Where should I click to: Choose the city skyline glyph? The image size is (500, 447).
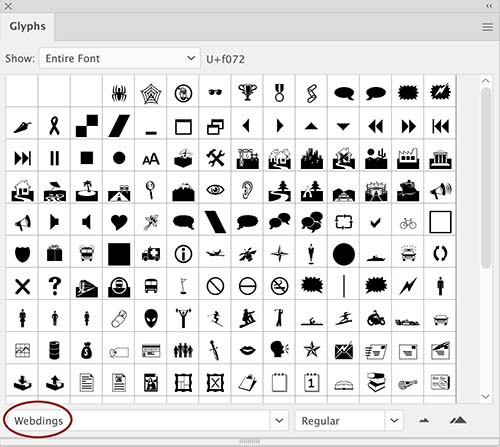click(x=311, y=158)
